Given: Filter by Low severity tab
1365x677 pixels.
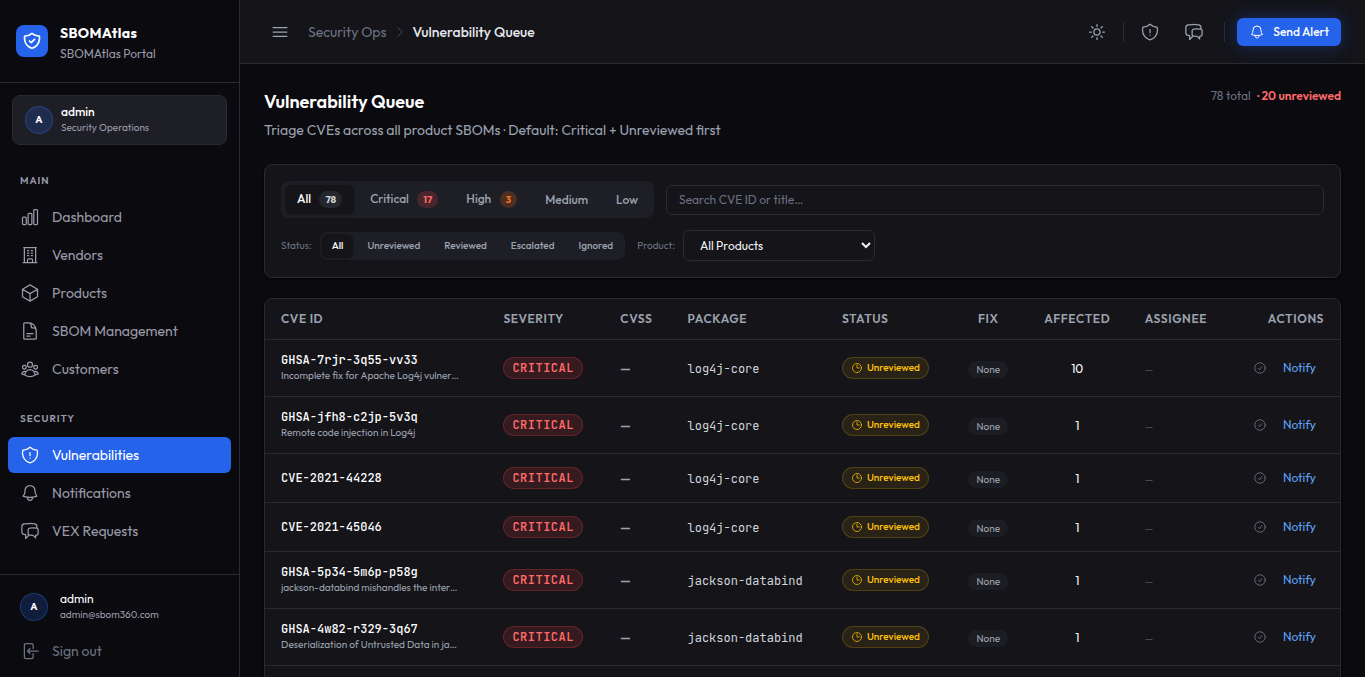Looking at the screenshot, I should pyautogui.click(x=627, y=200).
